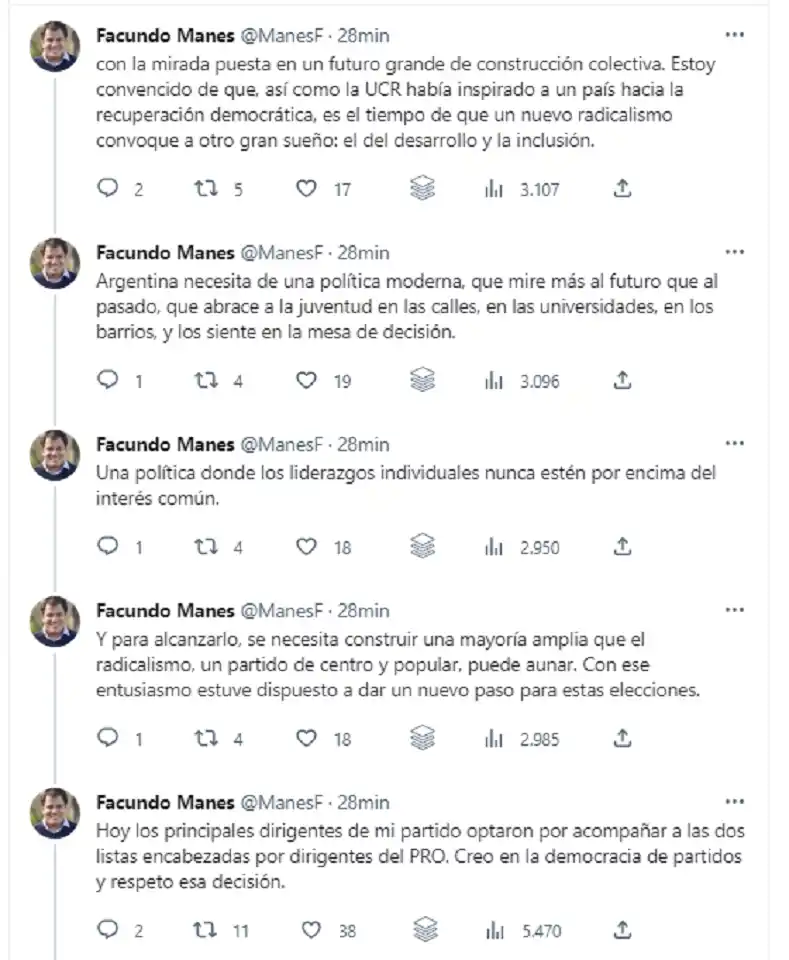Open view analytics on the first tweet
The width and height of the screenshot is (789, 960).
[x=494, y=187]
